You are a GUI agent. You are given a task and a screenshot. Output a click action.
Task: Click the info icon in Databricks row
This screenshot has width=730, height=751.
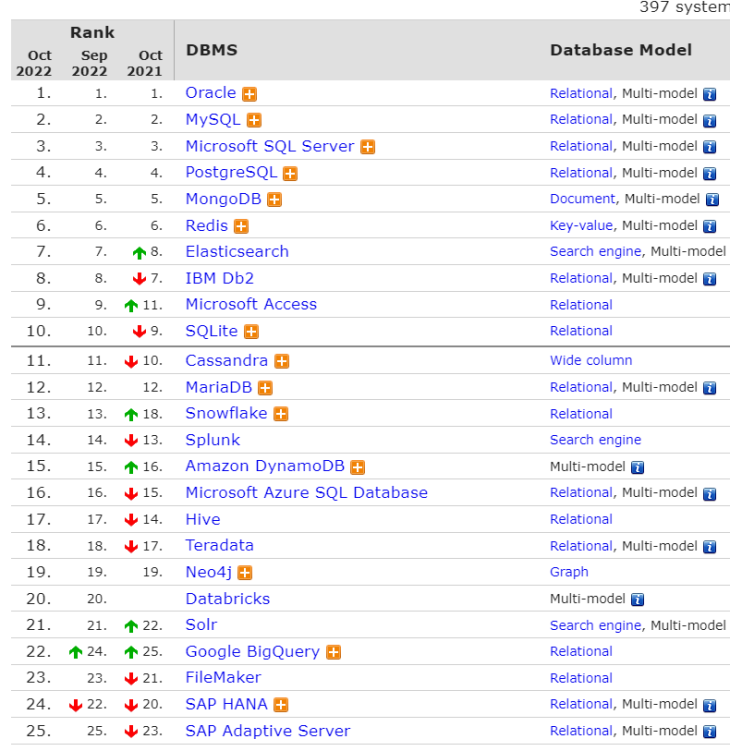(x=637, y=600)
